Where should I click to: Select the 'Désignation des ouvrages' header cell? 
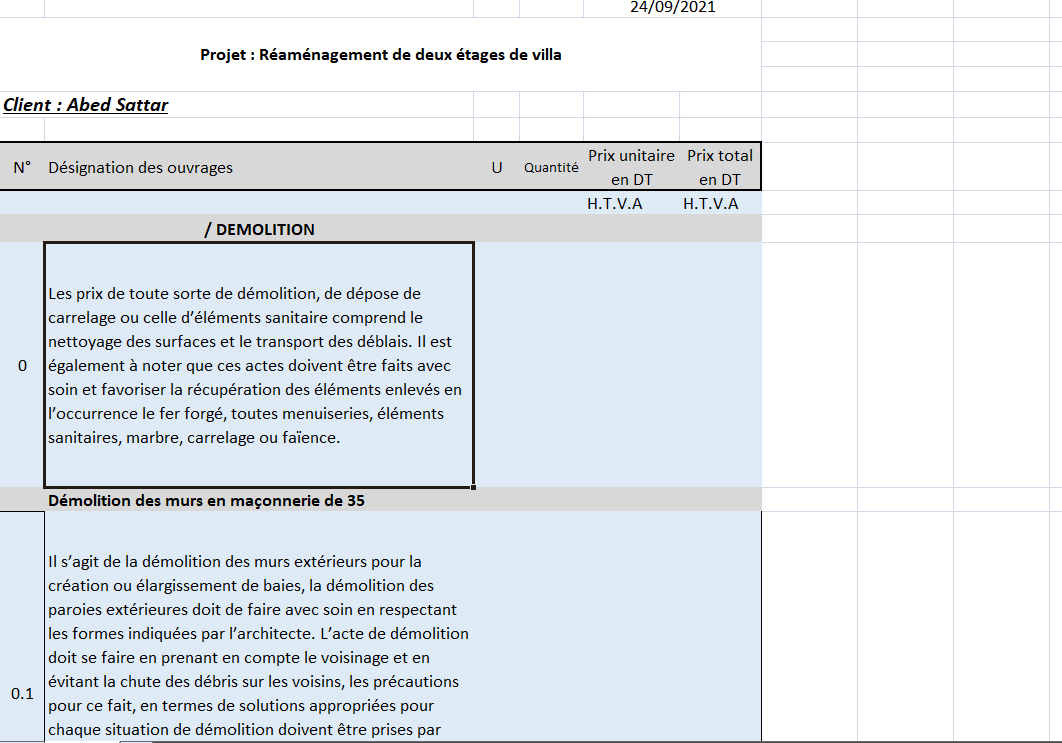(x=140, y=167)
